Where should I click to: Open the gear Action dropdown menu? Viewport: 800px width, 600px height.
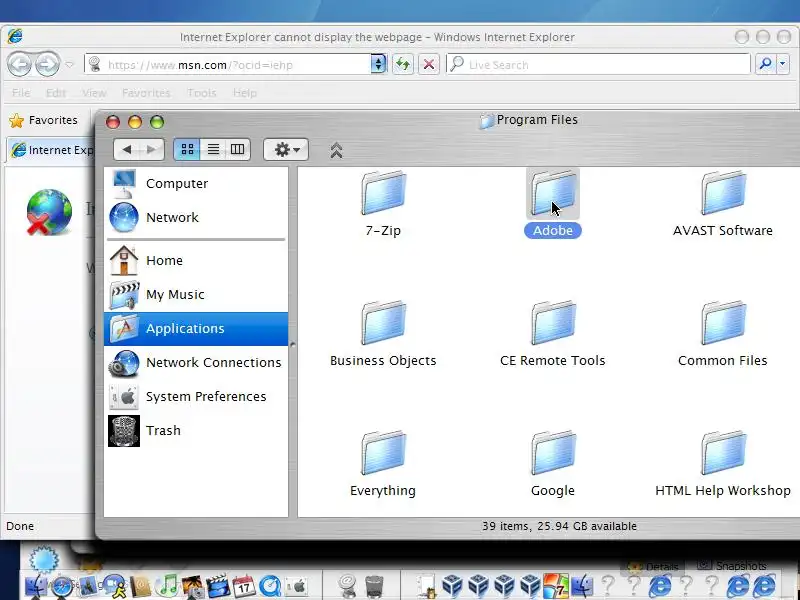tap(286, 149)
